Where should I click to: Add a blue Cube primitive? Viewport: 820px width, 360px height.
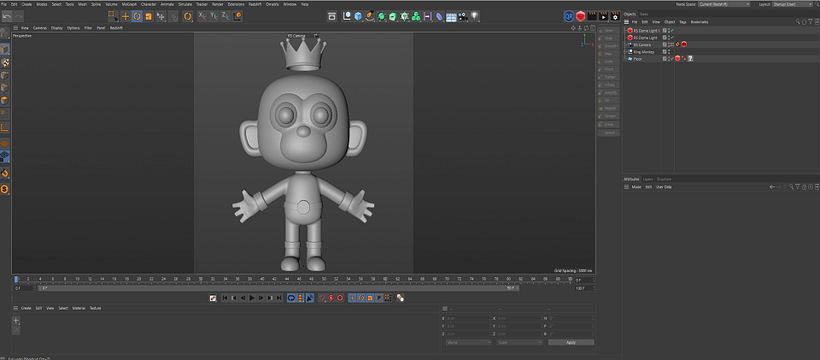click(358, 16)
